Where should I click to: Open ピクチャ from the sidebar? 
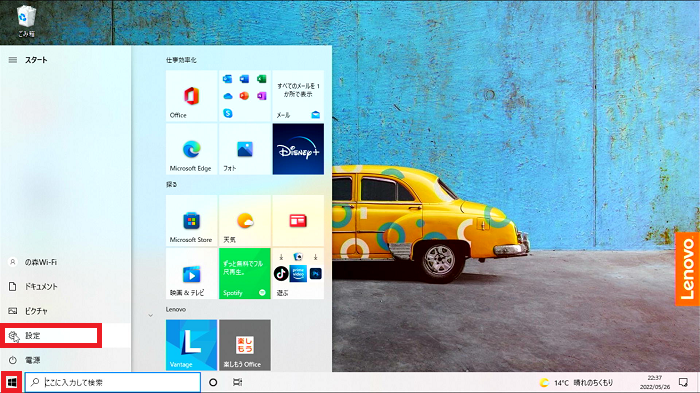click(x=65, y=311)
